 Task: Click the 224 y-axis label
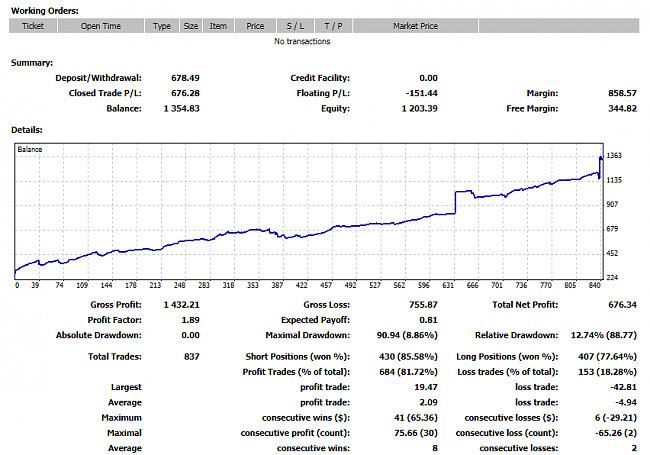click(x=612, y=277)
